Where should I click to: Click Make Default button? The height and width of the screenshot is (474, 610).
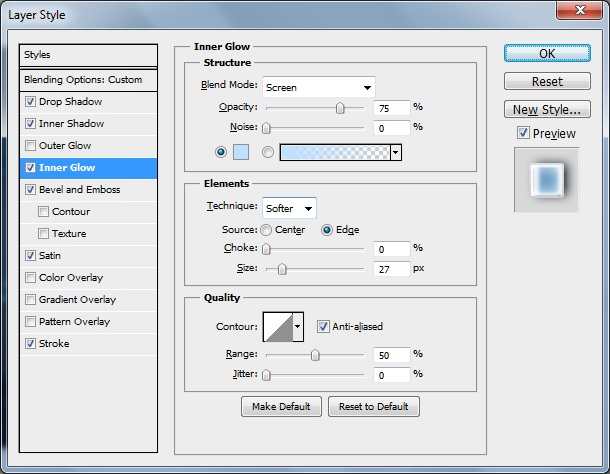(281, 407)
